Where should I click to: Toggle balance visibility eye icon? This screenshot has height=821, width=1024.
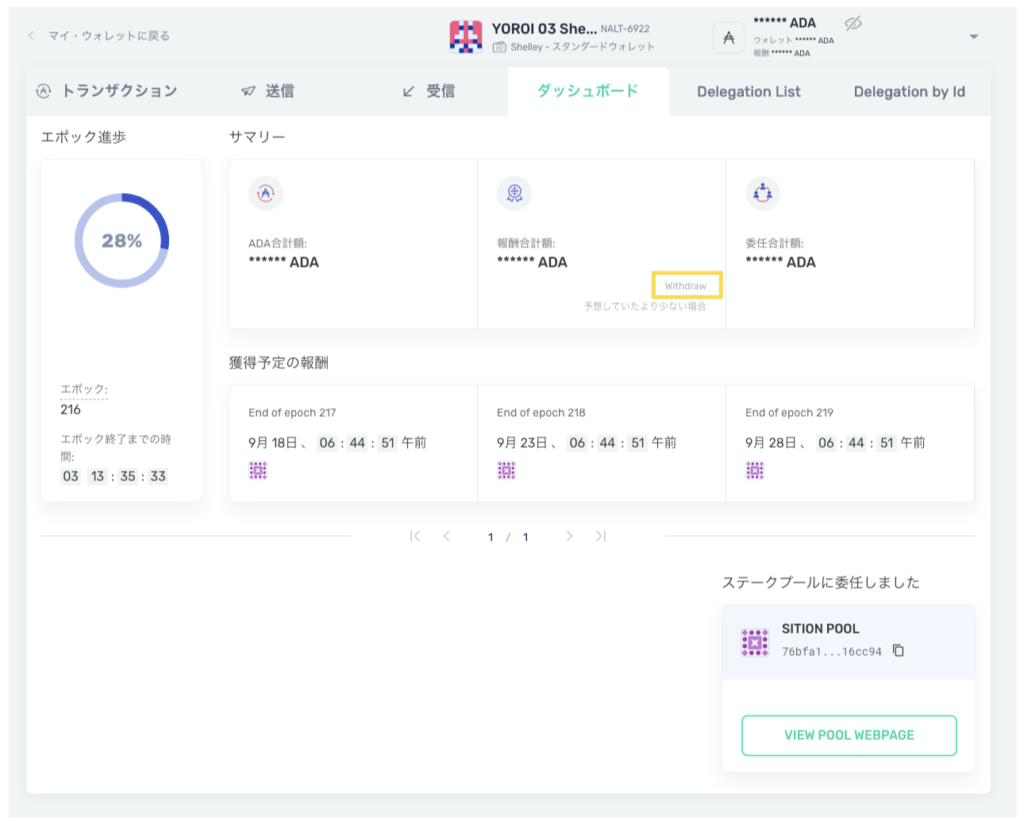tap(852, 23)
